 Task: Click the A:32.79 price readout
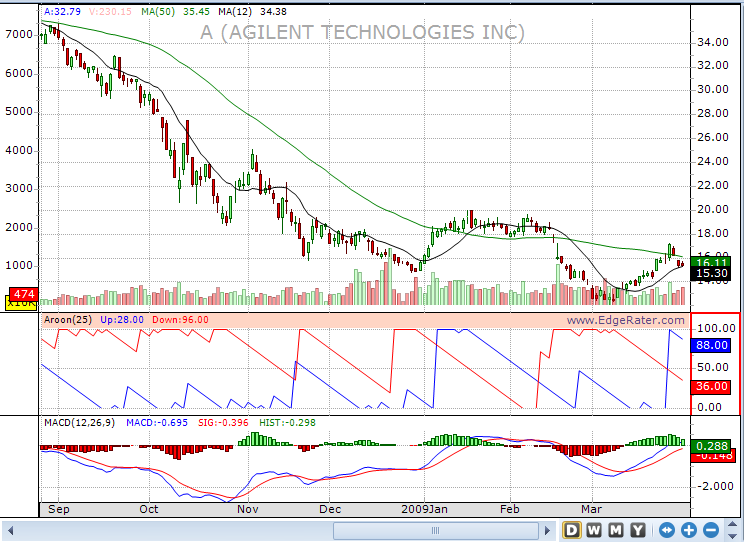pos(62,11)
